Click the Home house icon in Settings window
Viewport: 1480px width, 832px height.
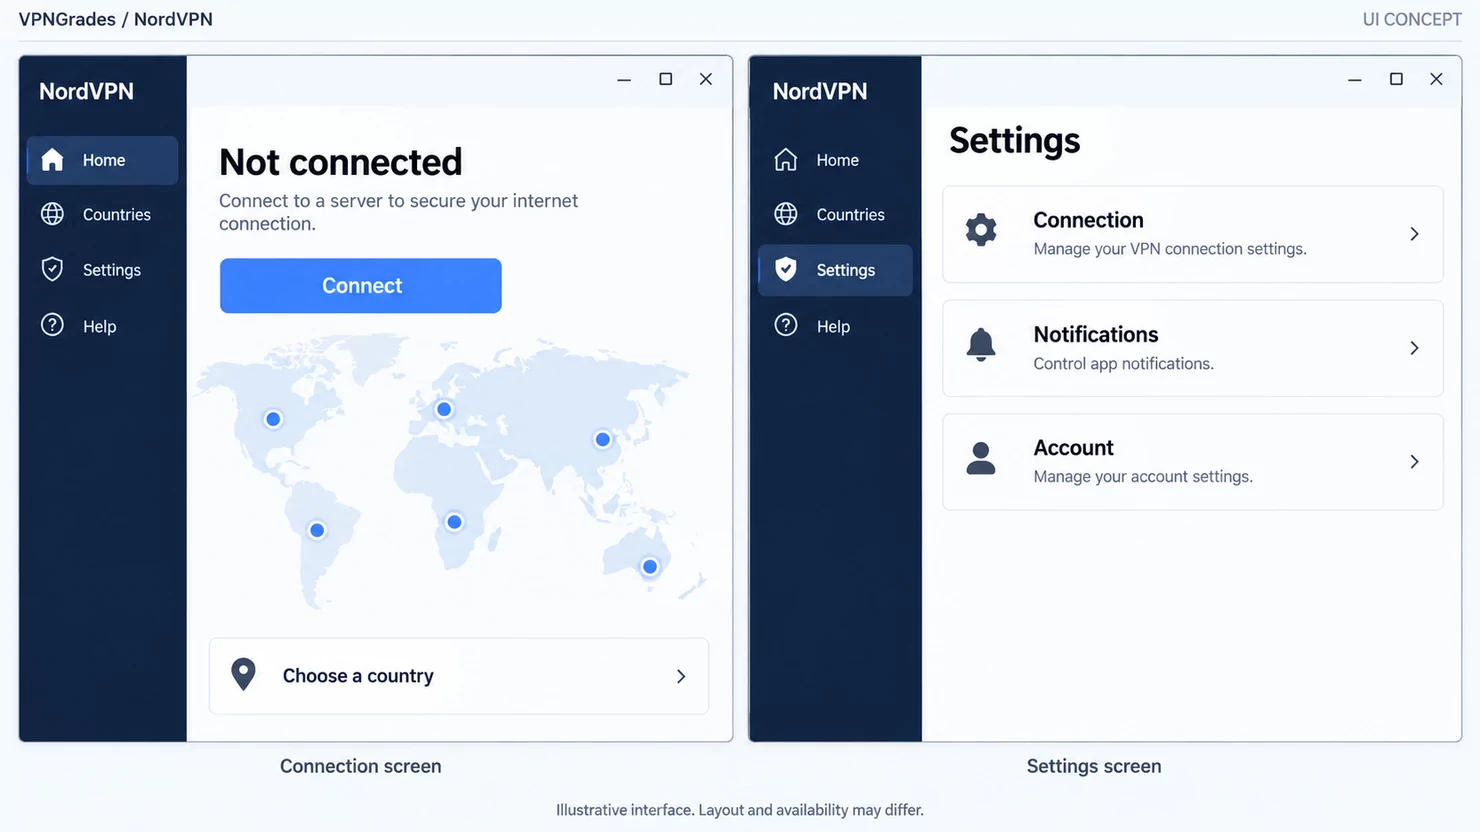click(x=786, y=160)
